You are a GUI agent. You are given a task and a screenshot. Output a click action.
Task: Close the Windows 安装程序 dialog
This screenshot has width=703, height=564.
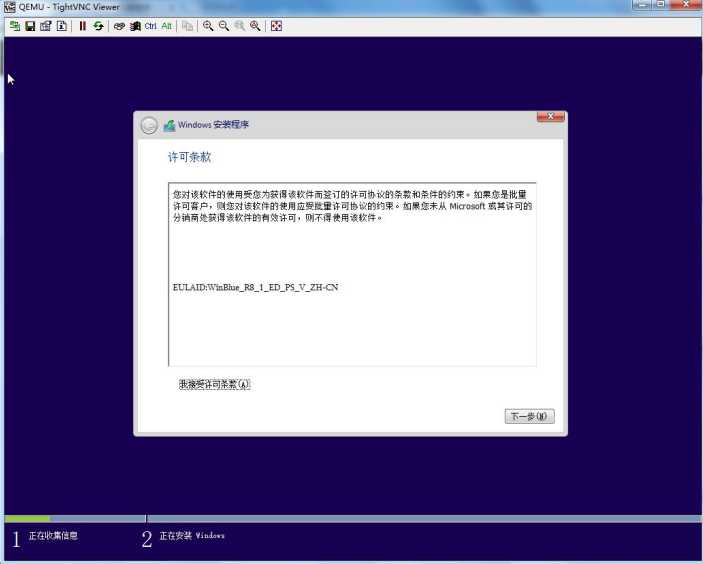click(551, 117)
